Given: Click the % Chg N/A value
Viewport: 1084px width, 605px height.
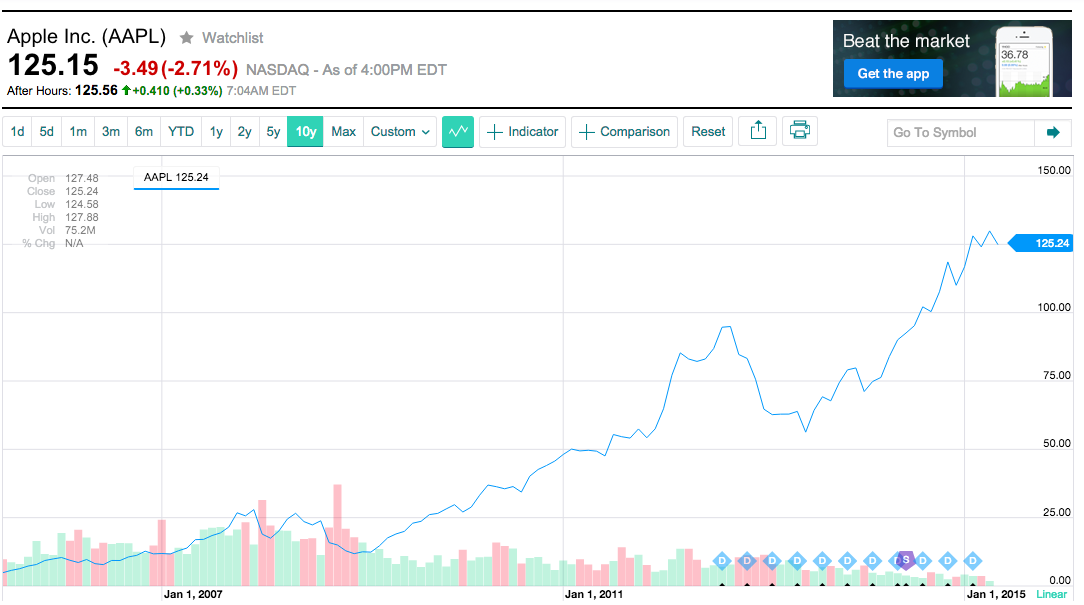Looking at the screenshot, I should [x=74, y=243].
